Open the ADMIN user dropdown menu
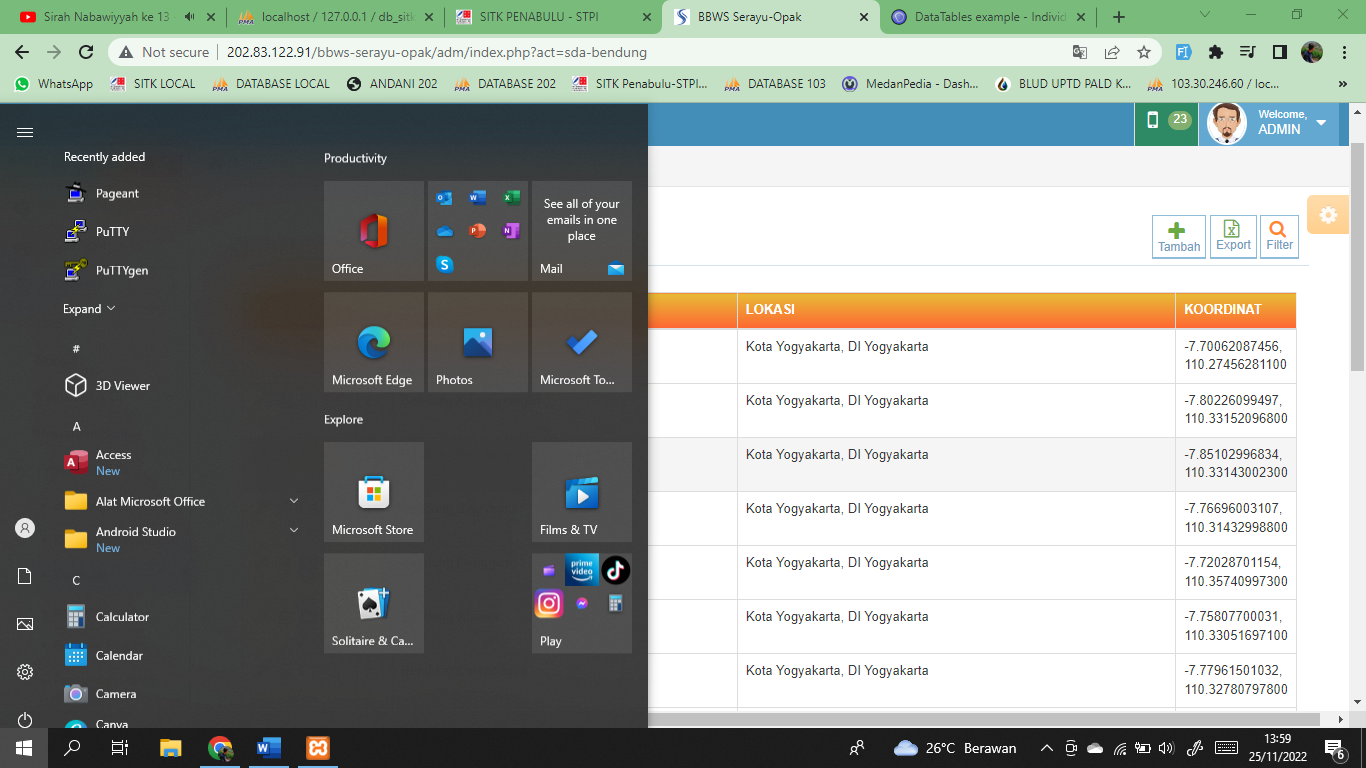The image size is (1366, 768). [1321, 122]
